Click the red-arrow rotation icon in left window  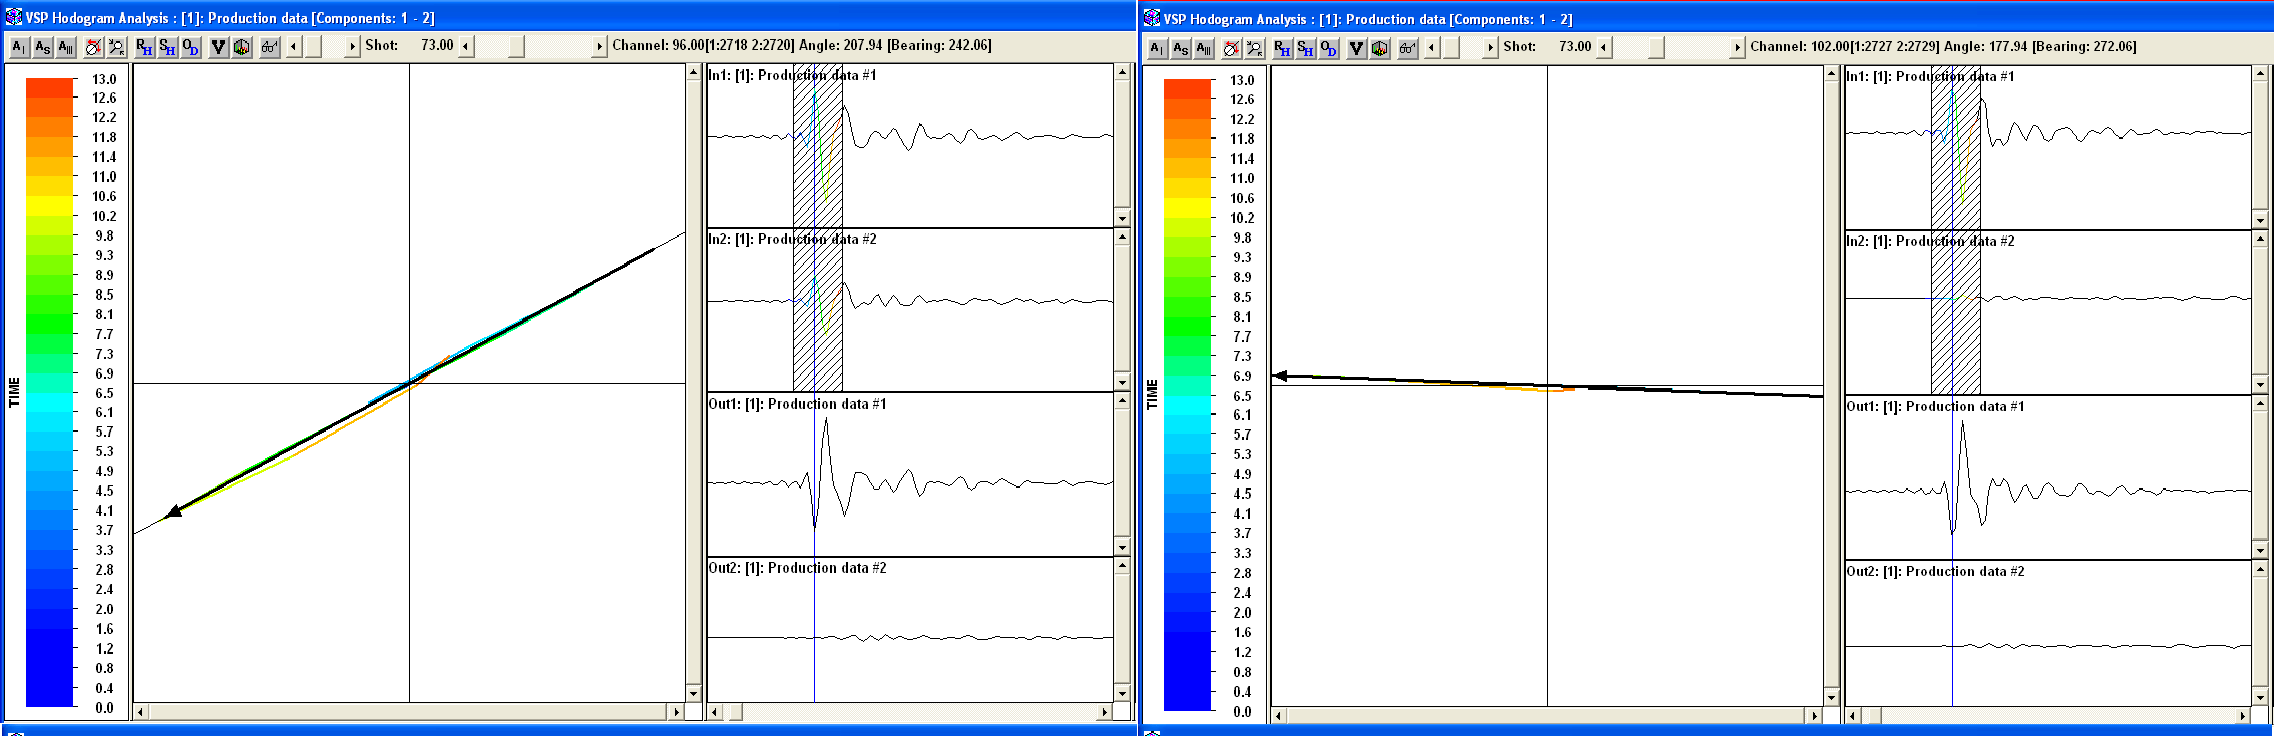tap(93, 47)
